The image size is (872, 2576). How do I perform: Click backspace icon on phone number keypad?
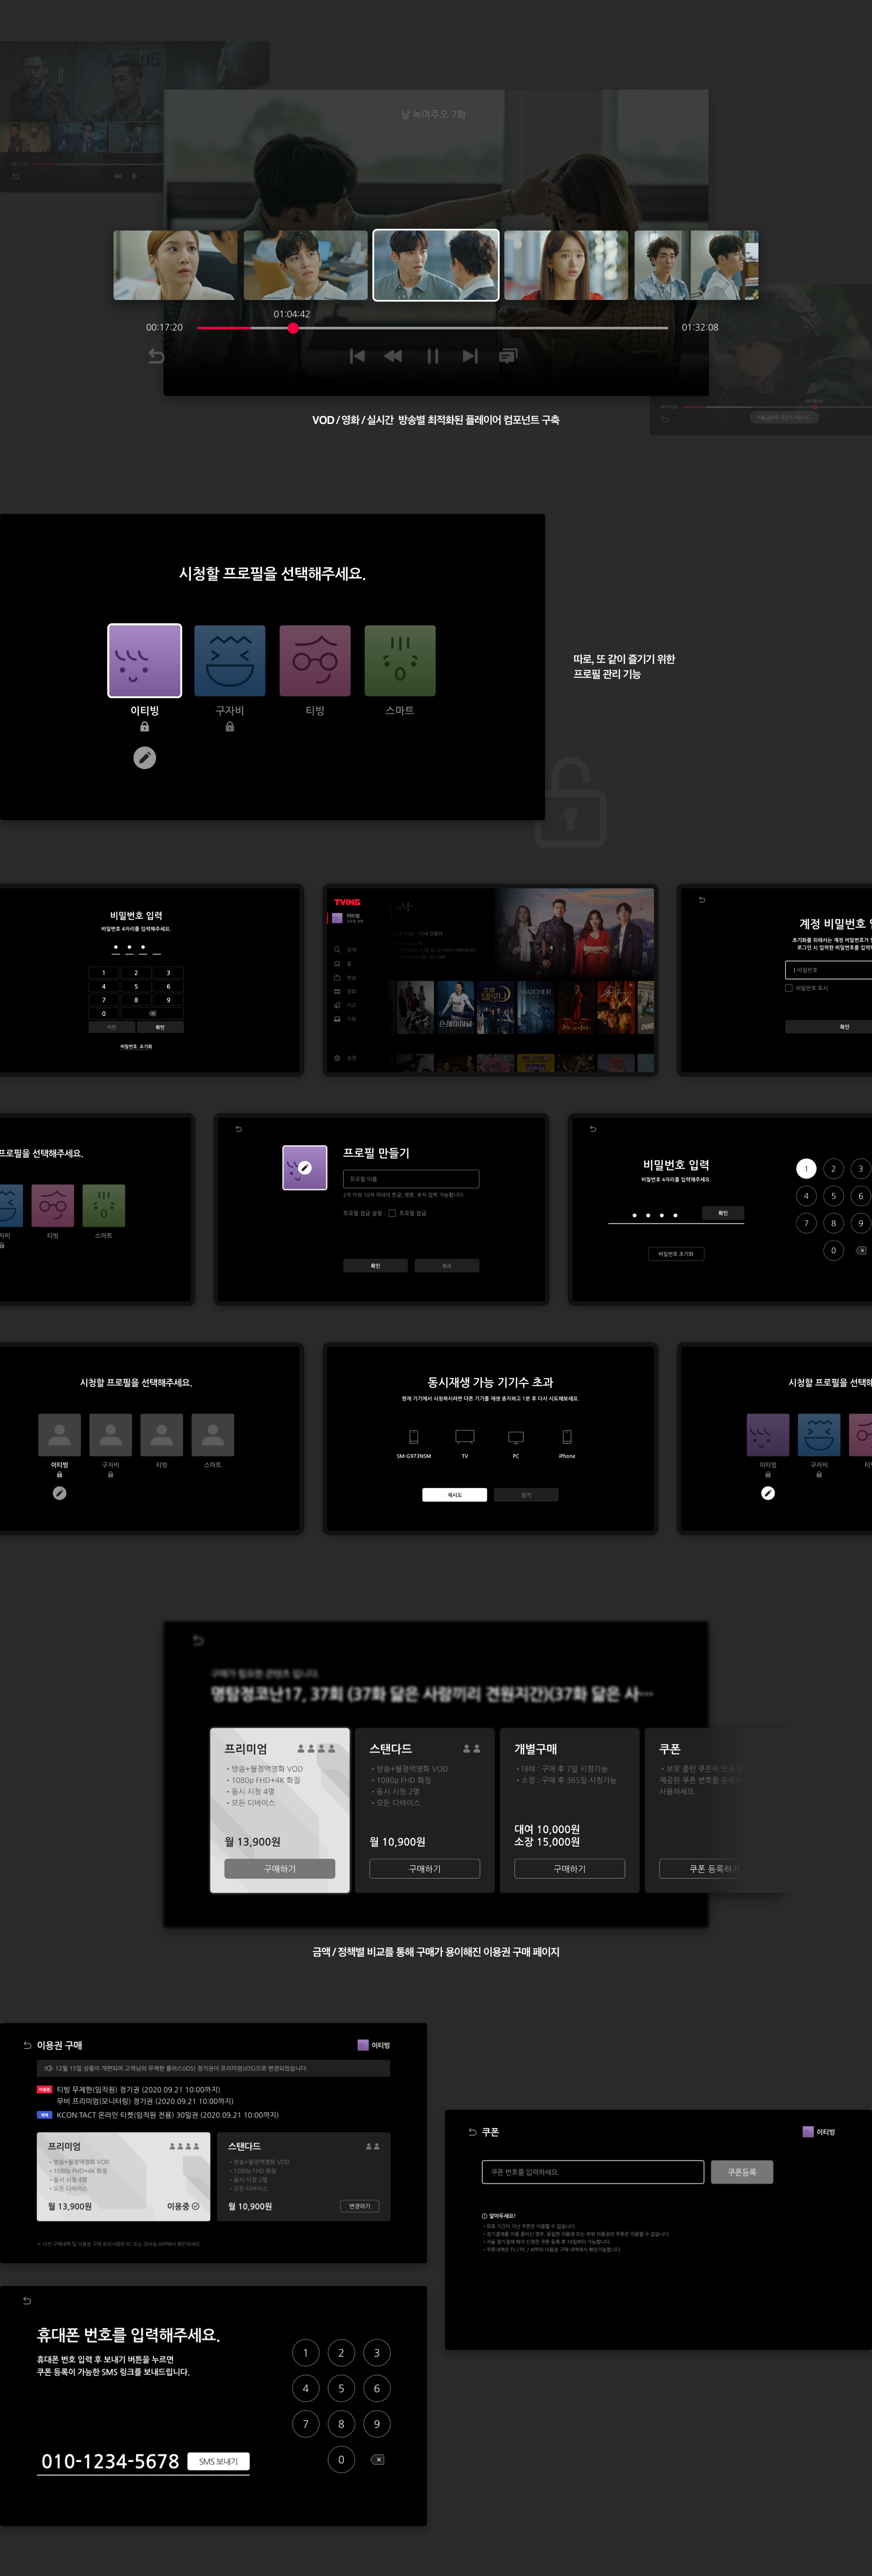(377, 2460)
